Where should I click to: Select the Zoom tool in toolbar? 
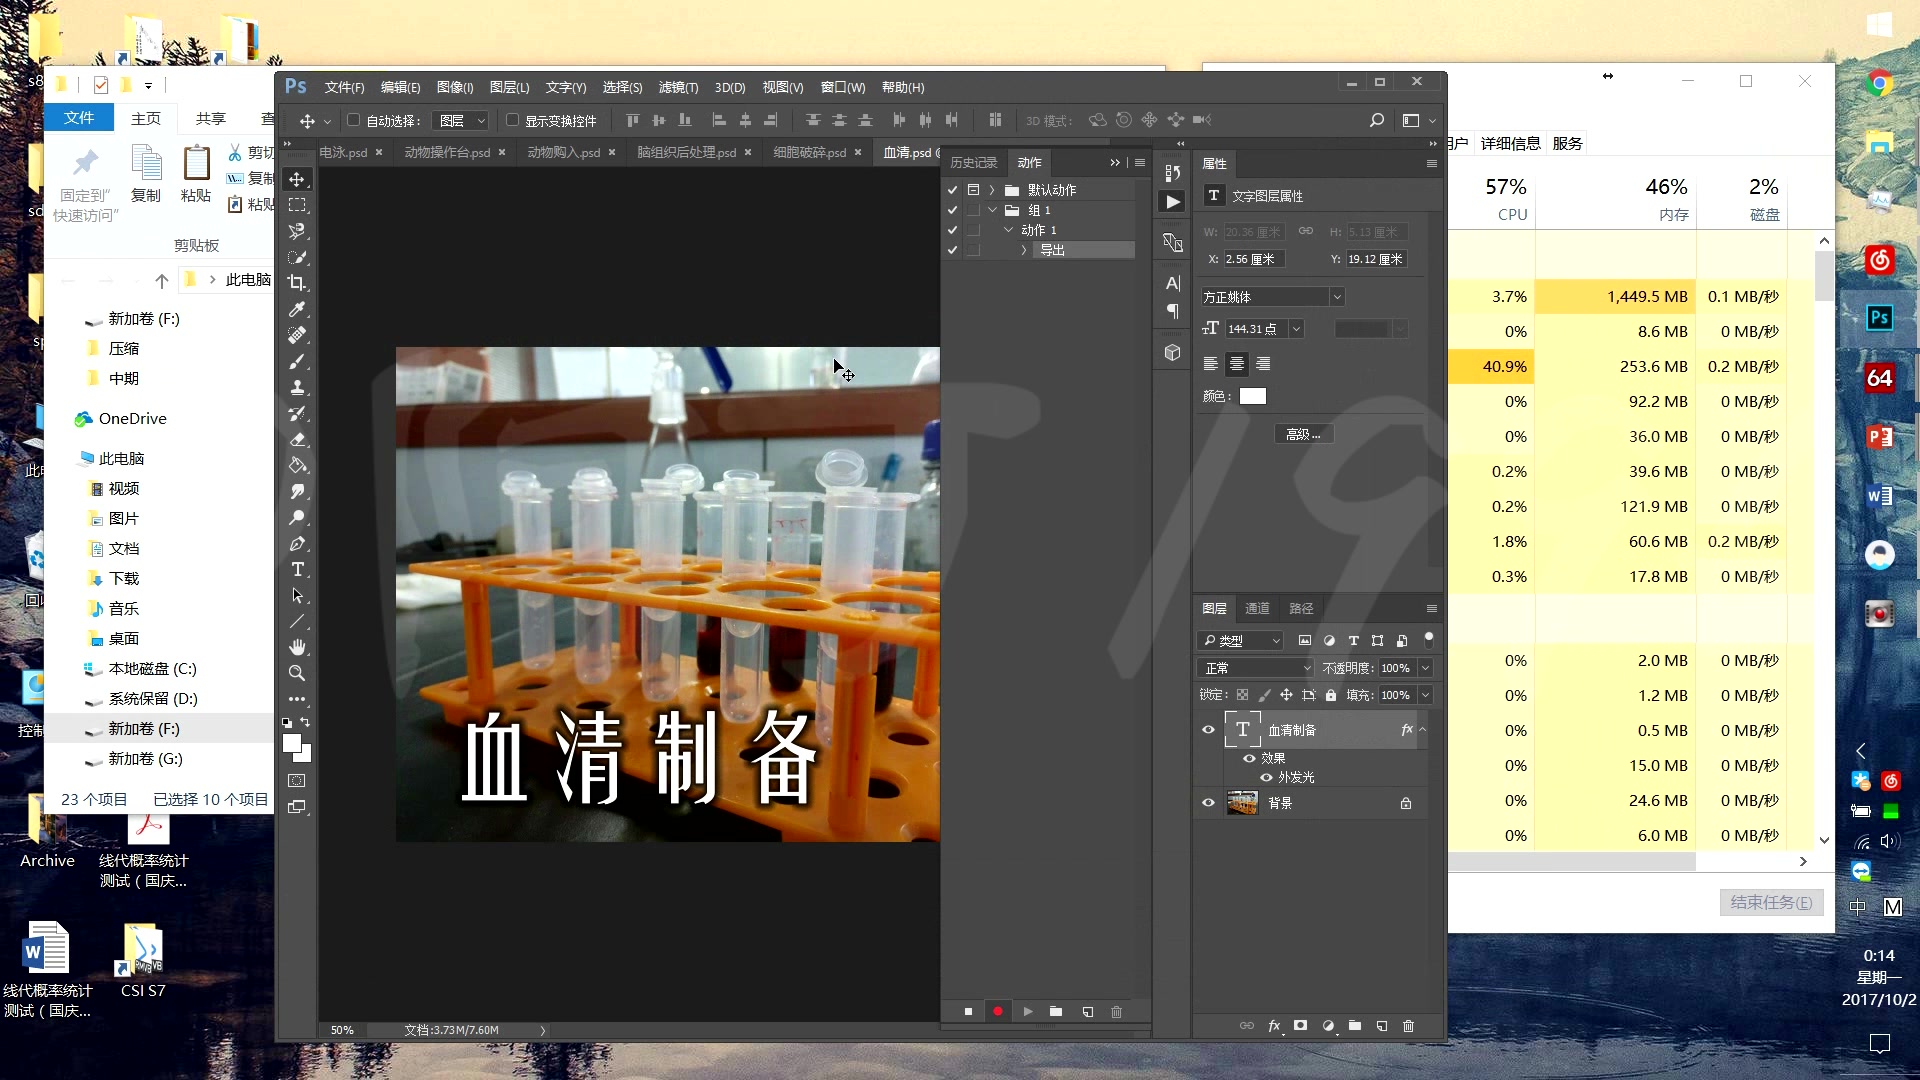[297, 673]
